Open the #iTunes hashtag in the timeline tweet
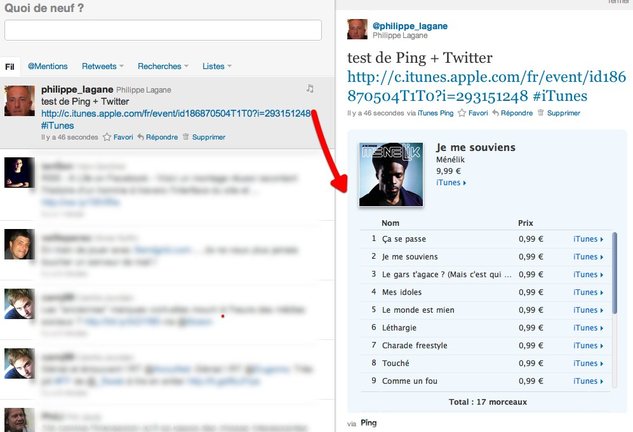The image size is (633, 432). [58, 125]
